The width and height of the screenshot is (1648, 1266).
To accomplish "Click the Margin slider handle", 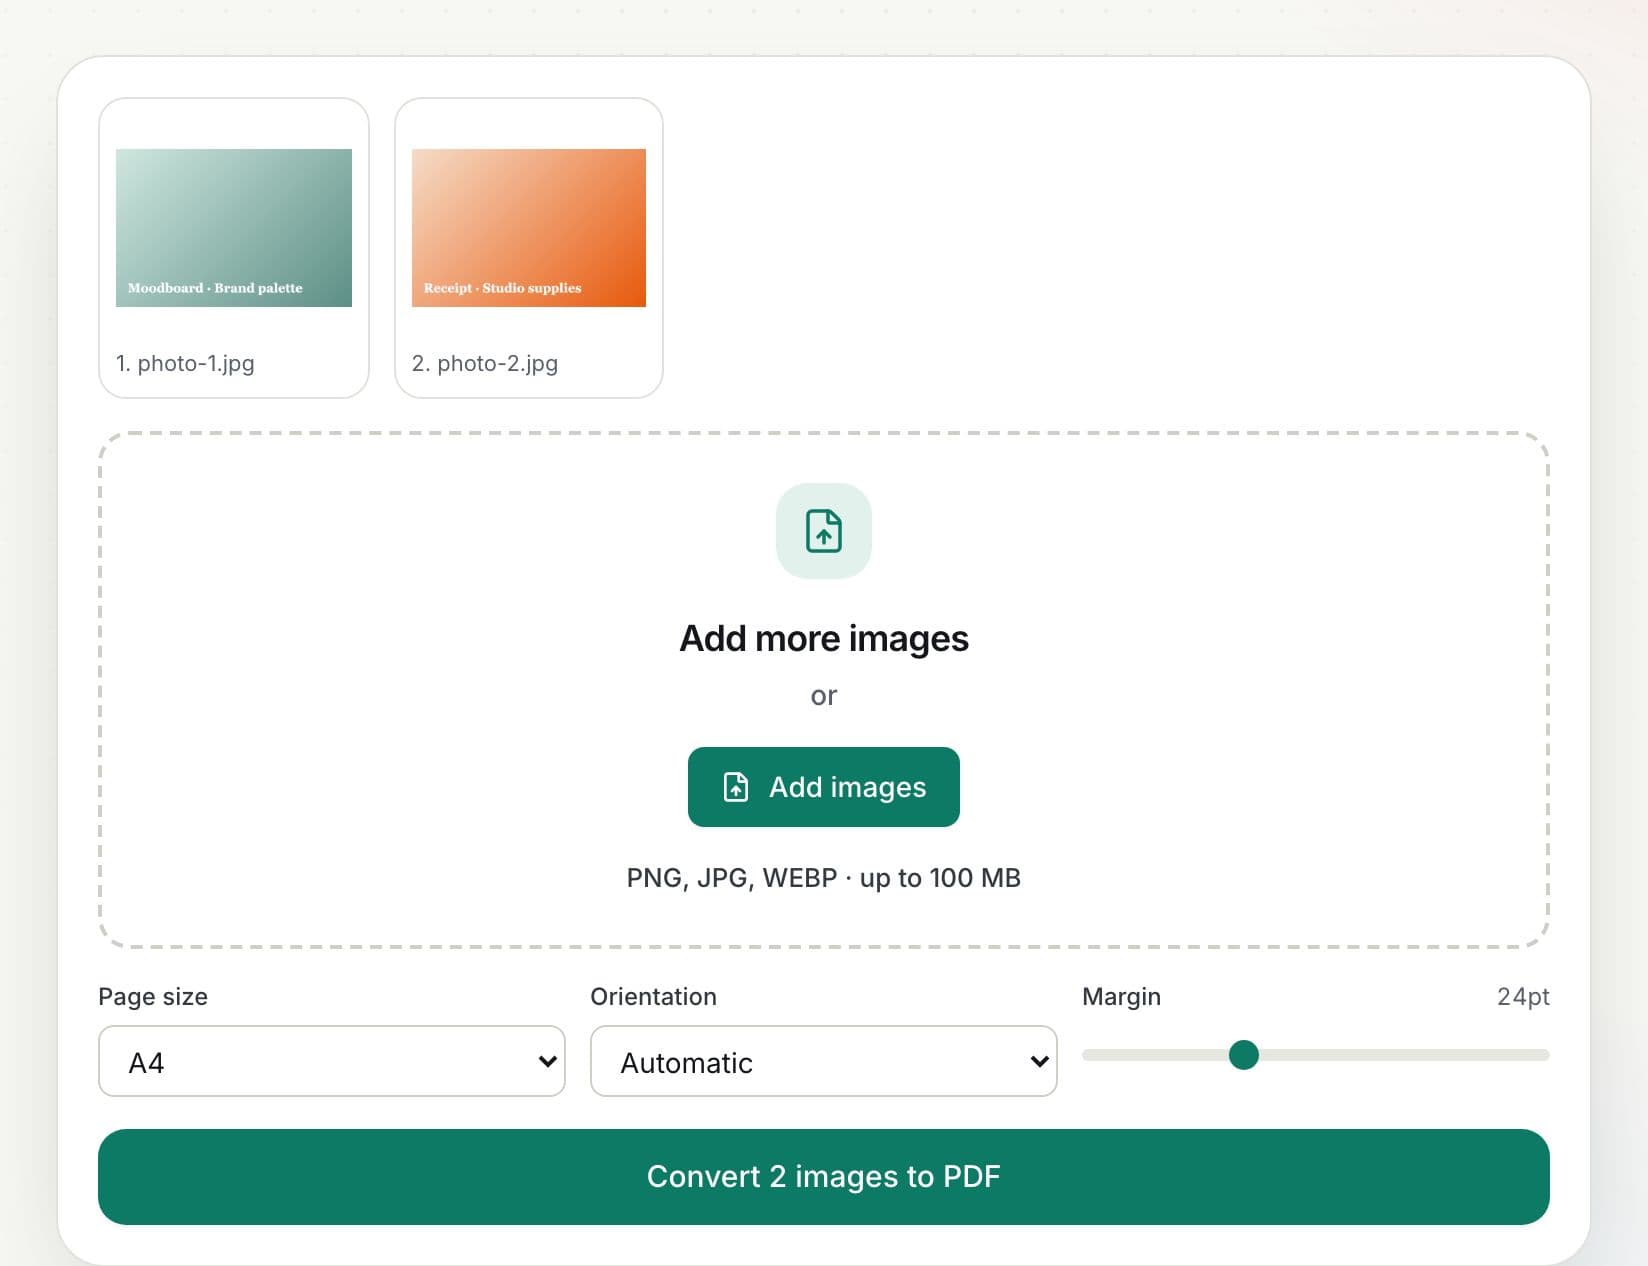I will [1244, 1055].
